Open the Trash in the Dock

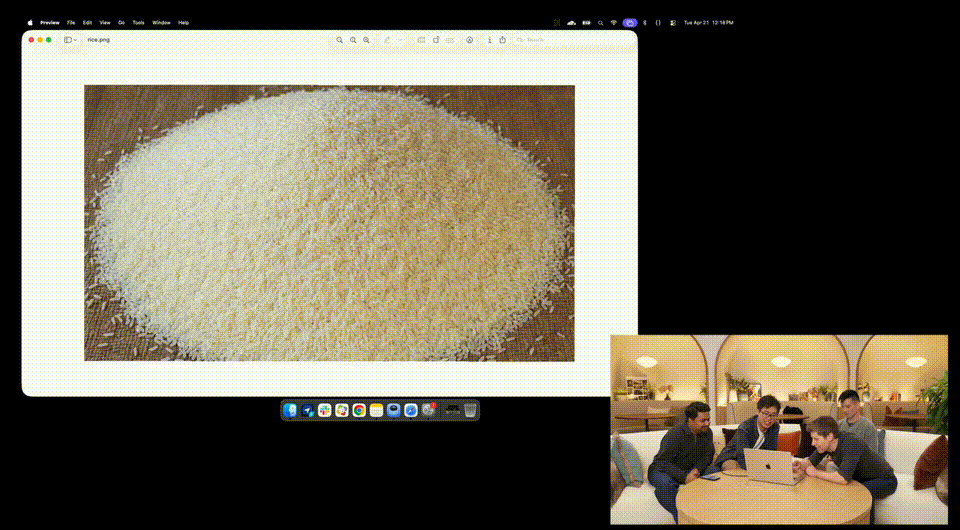tap(470, 410)
